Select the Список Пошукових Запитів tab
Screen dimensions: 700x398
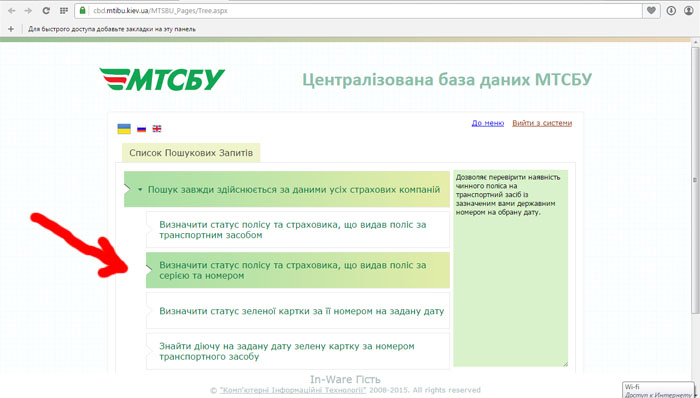191,153
